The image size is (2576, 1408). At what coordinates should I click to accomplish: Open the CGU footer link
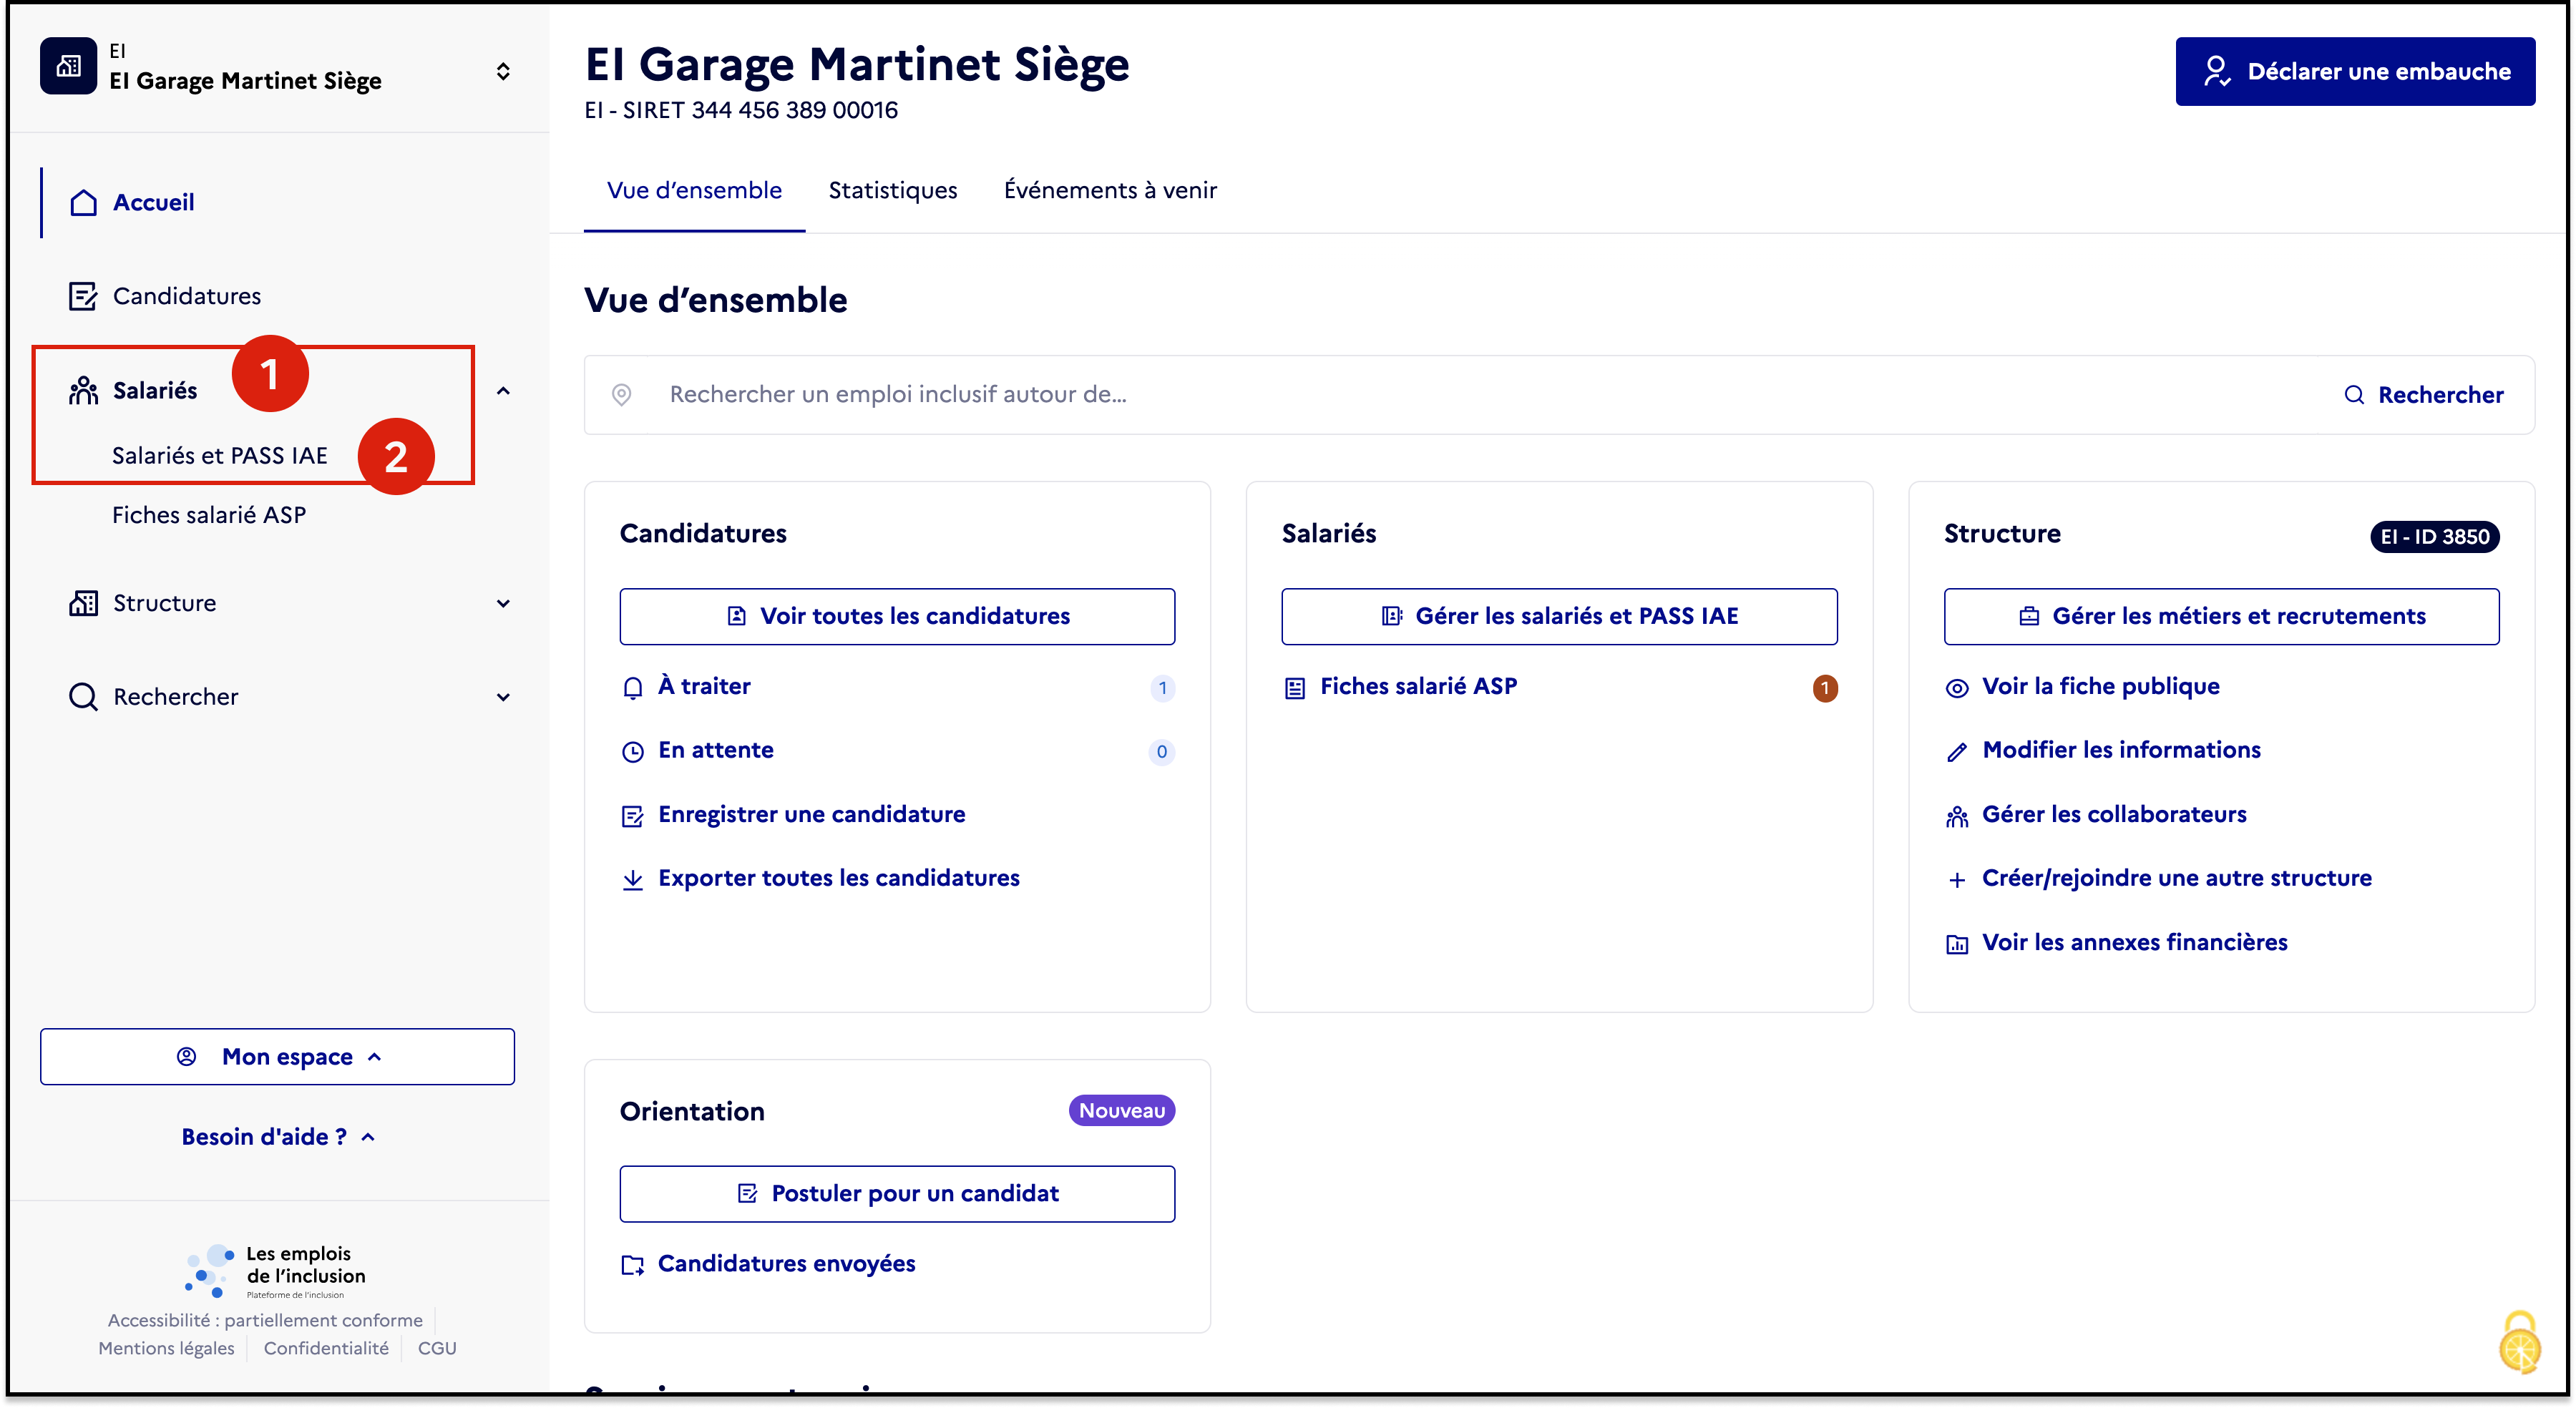tap(437, 1348)
